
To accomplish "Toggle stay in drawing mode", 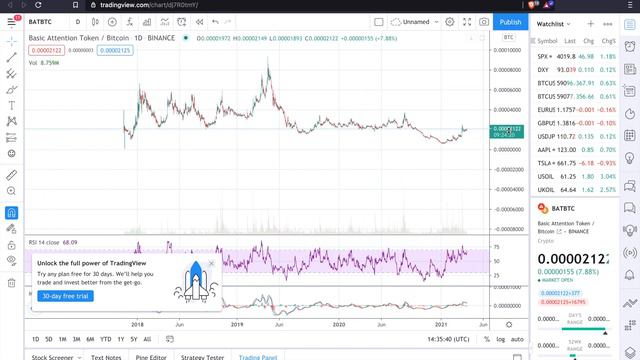I will pos(11,229).
